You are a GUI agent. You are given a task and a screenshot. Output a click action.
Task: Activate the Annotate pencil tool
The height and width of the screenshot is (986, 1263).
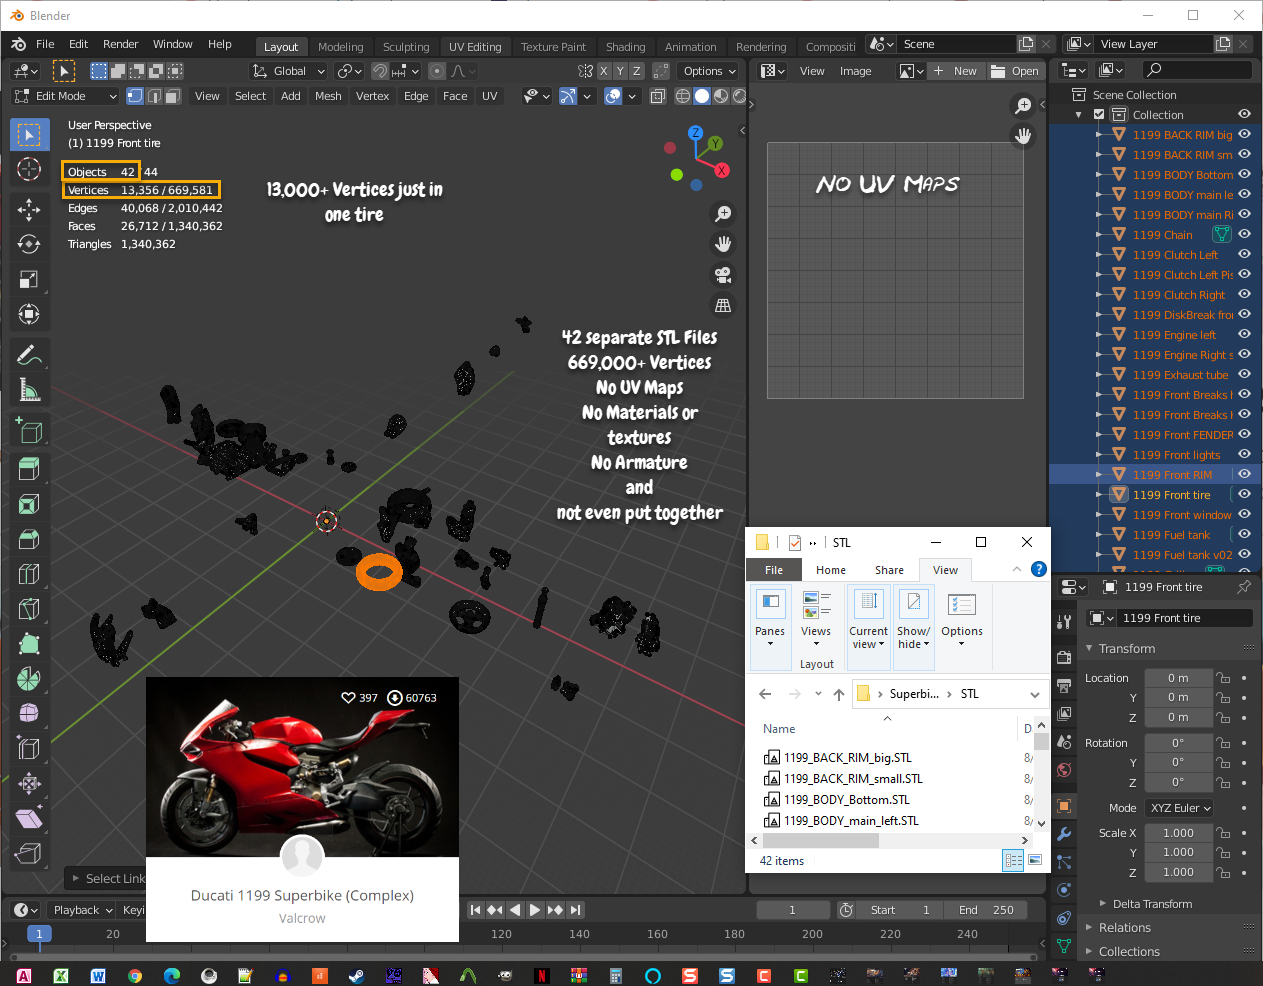tap(29, 355)
